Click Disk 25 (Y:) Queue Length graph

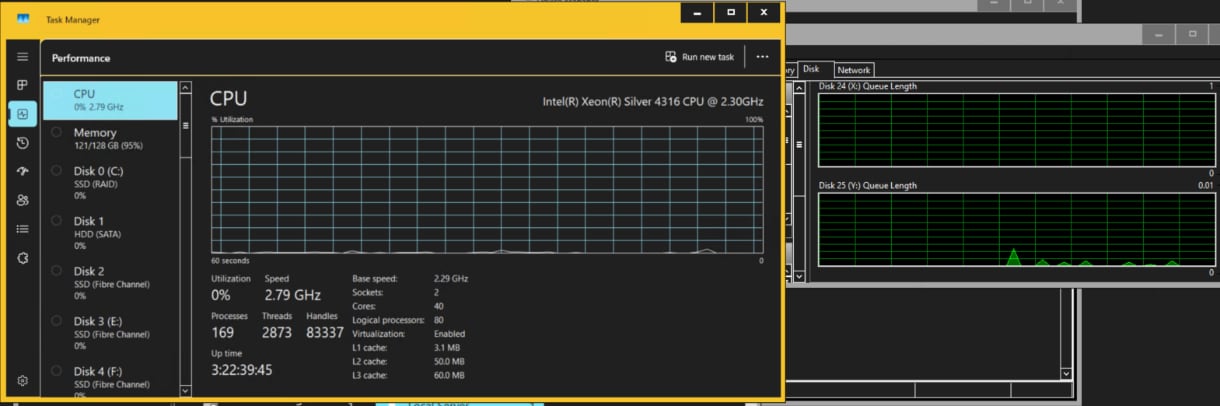pos(1016,229)
